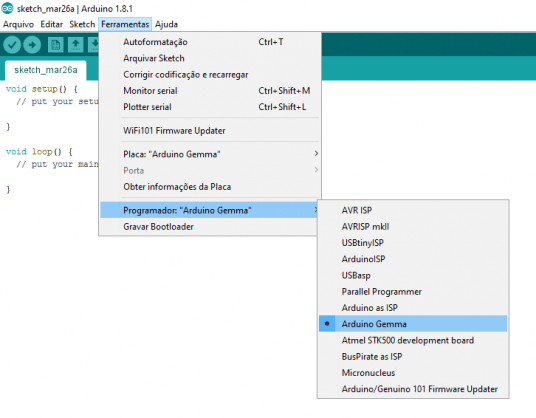
Task: Open the Ajuda menu
Action: coord(166,24)
